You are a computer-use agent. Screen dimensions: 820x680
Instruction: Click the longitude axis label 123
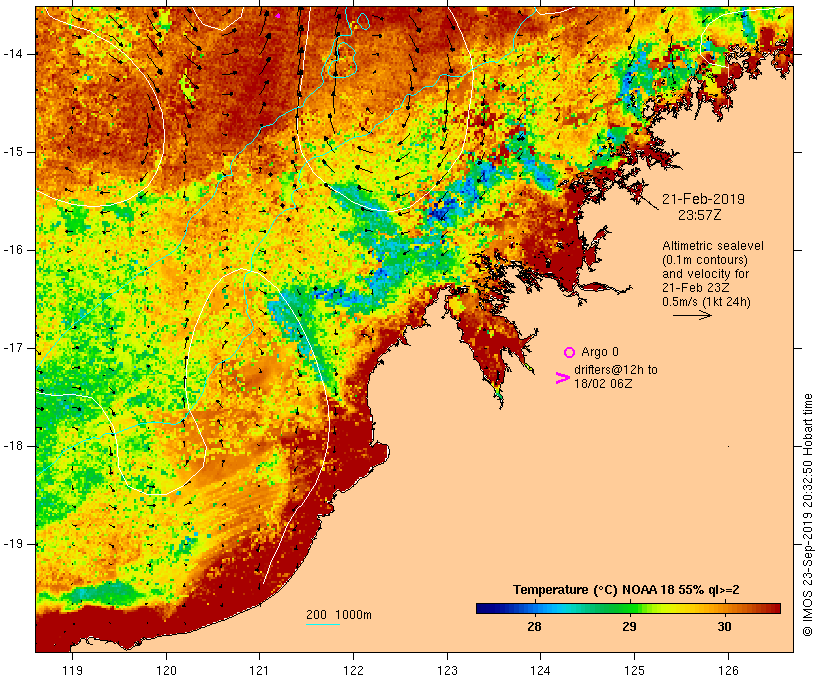447,671
